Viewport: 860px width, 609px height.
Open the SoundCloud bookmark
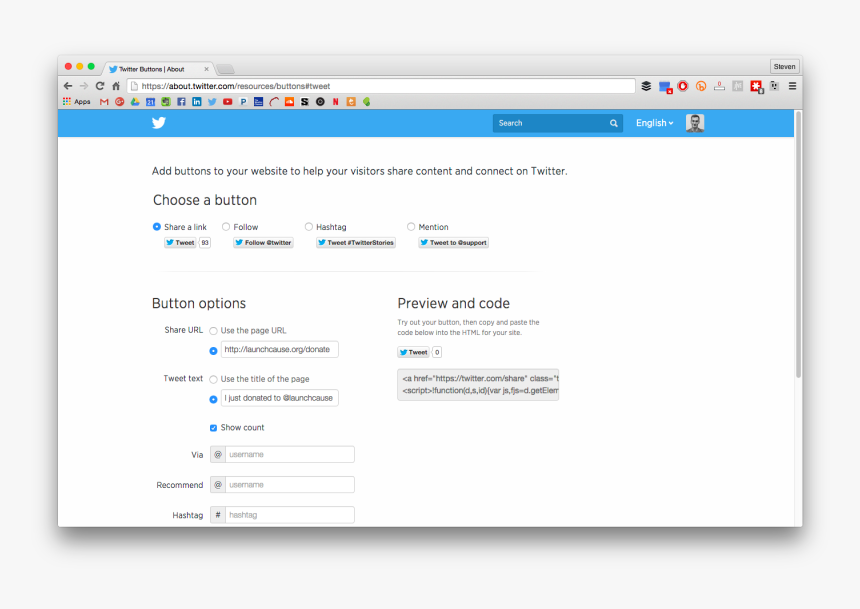pos(290,102)
